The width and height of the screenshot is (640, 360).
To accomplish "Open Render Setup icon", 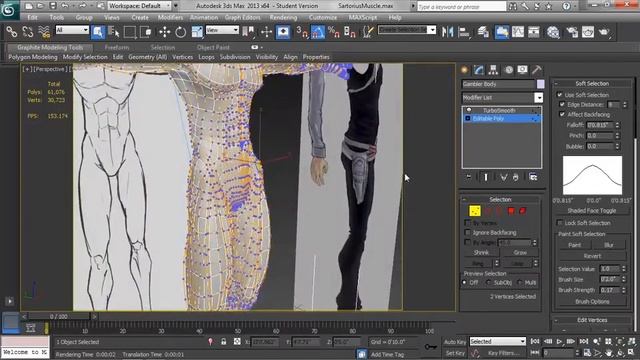I will 572,32.
